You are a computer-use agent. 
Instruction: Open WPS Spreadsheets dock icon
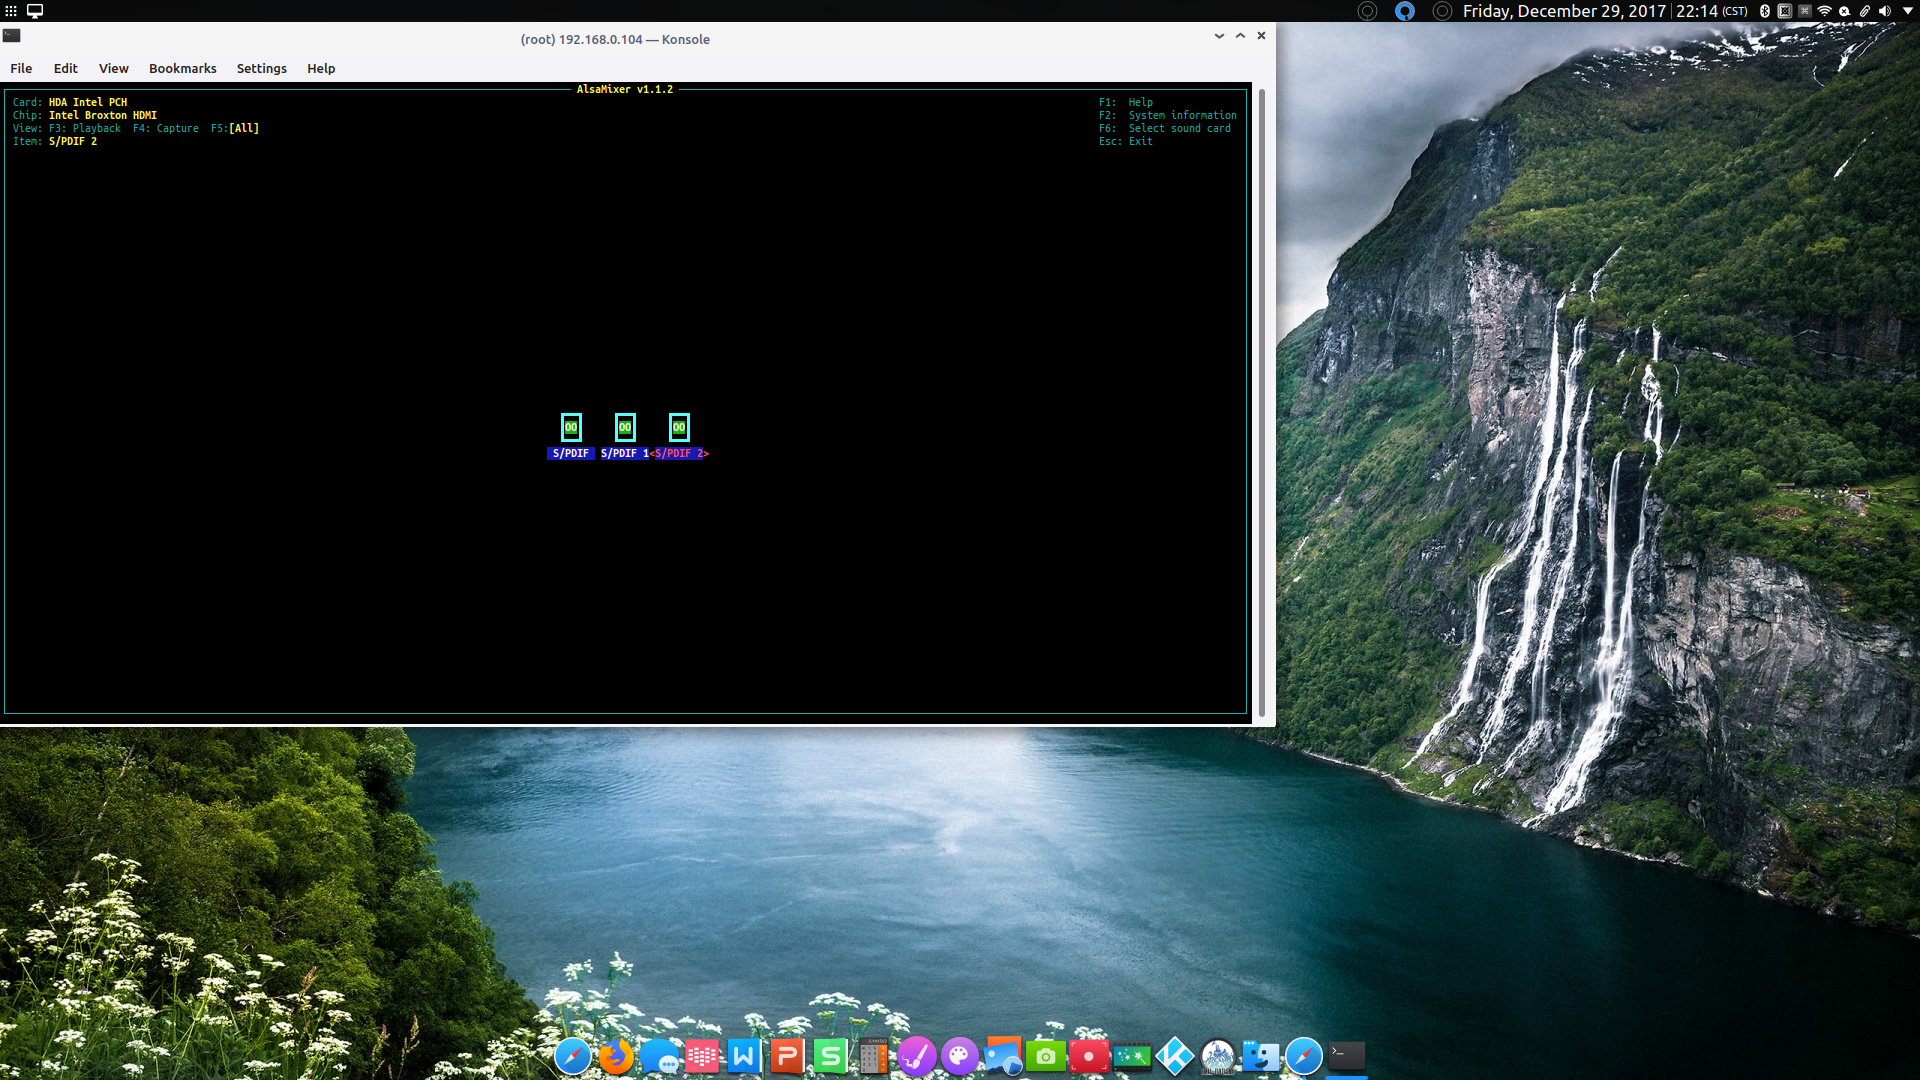click(830, 1056)
